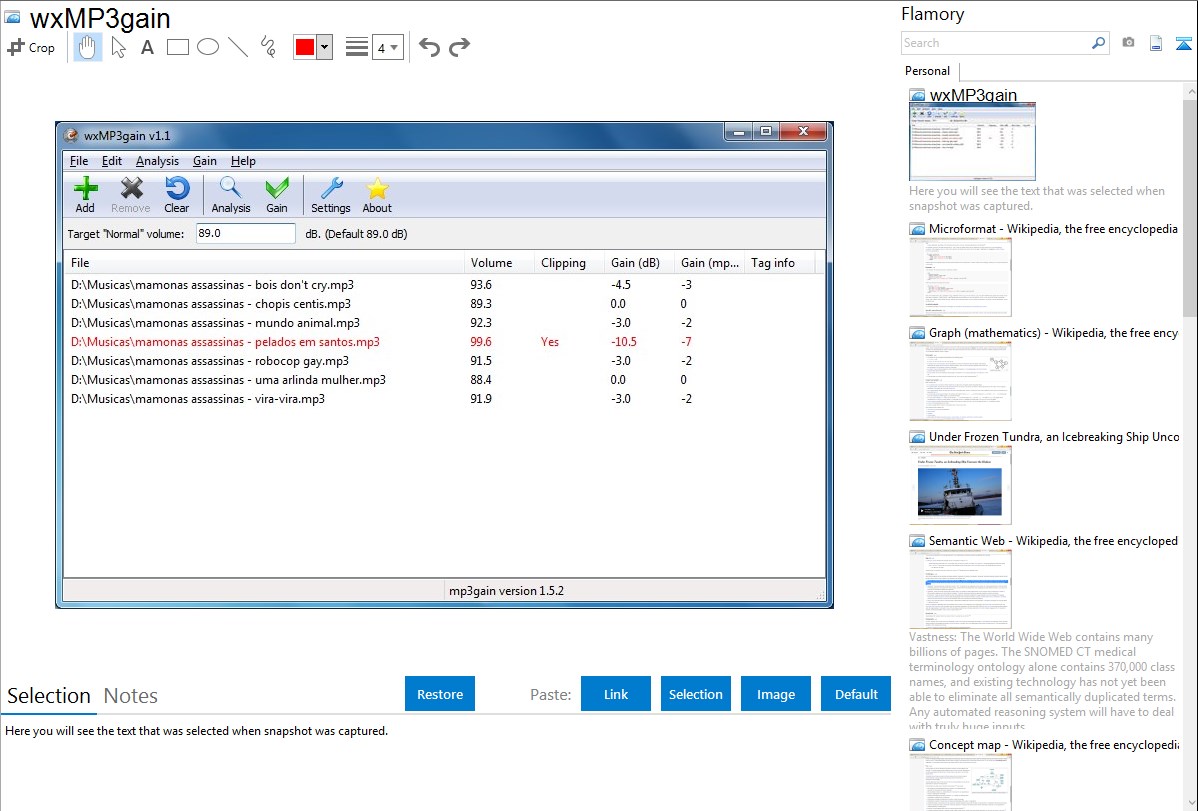
Task: Click the Microformat - Wikipedia snapshot title
Action: 1053,229
